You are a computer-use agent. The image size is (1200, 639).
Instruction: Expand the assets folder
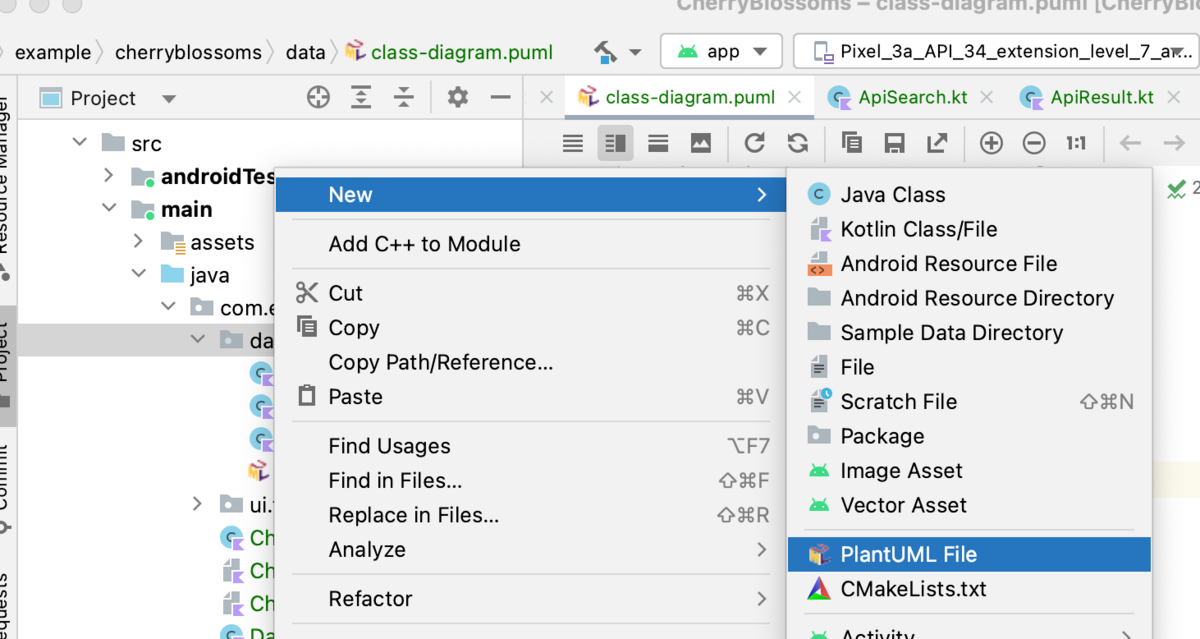coord(139,242)
